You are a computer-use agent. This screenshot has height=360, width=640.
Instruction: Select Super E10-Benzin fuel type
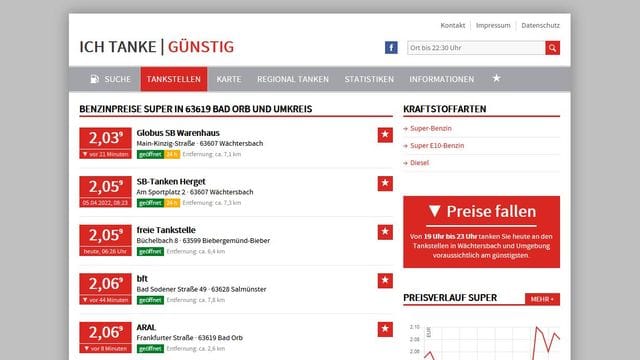pos(437,145)
